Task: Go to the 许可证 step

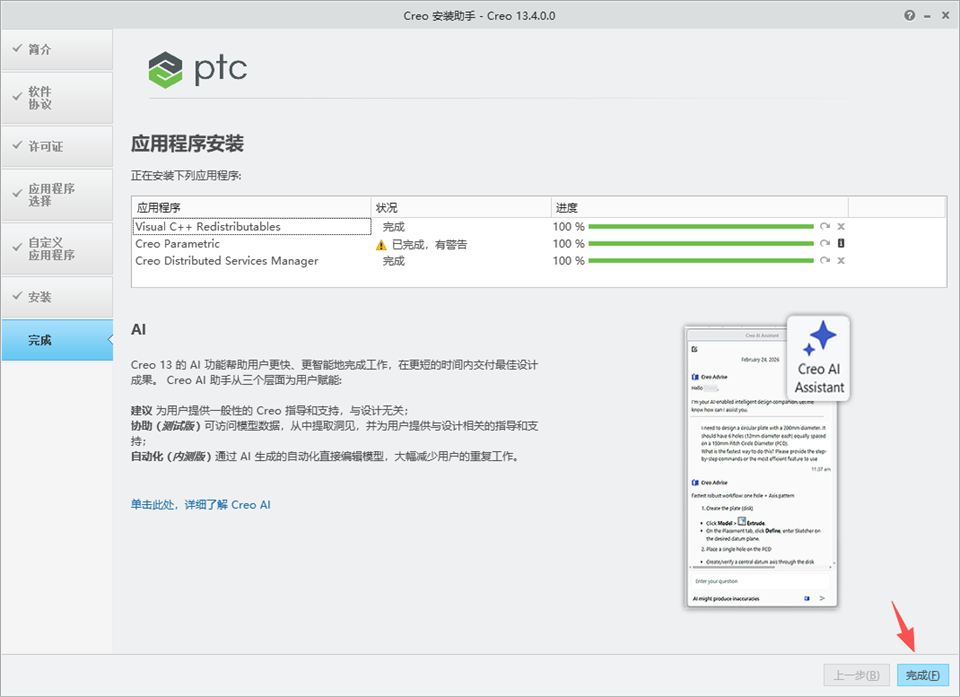Action: pos(57,146)
